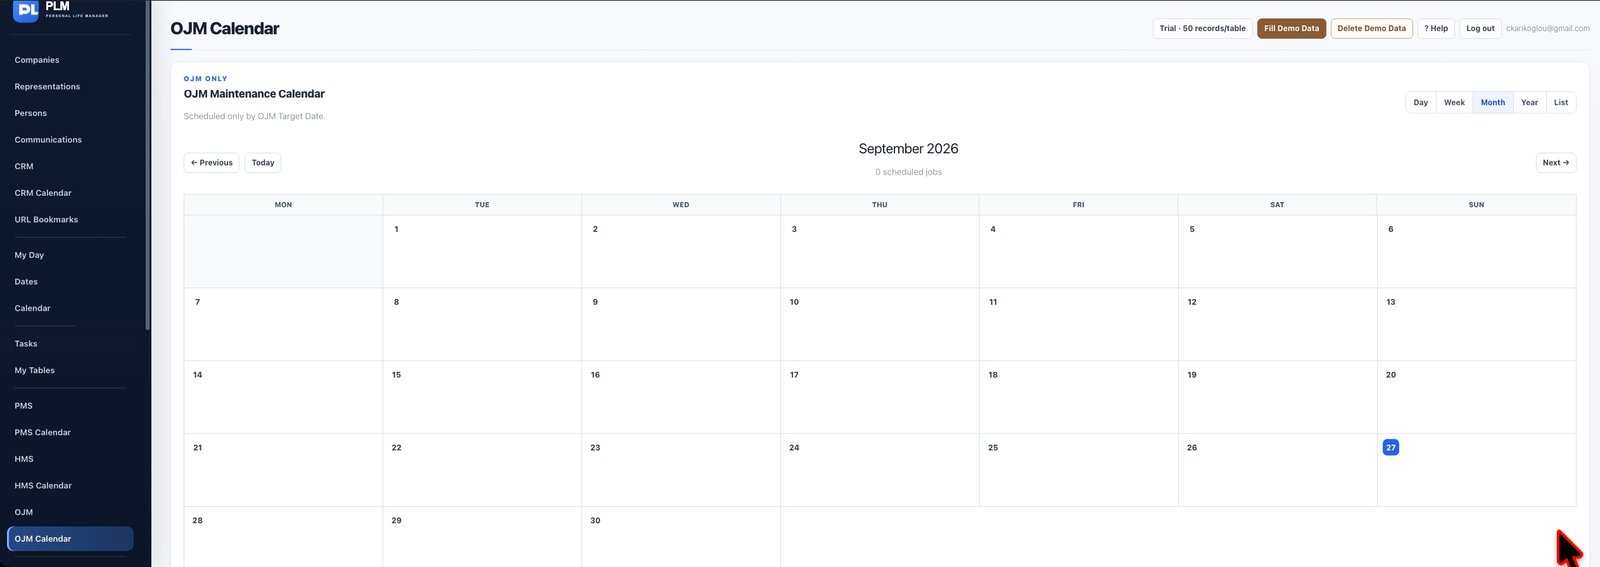Open the Help button
This screenshot has height=567, width=1600.
[x=1436, y=28]
